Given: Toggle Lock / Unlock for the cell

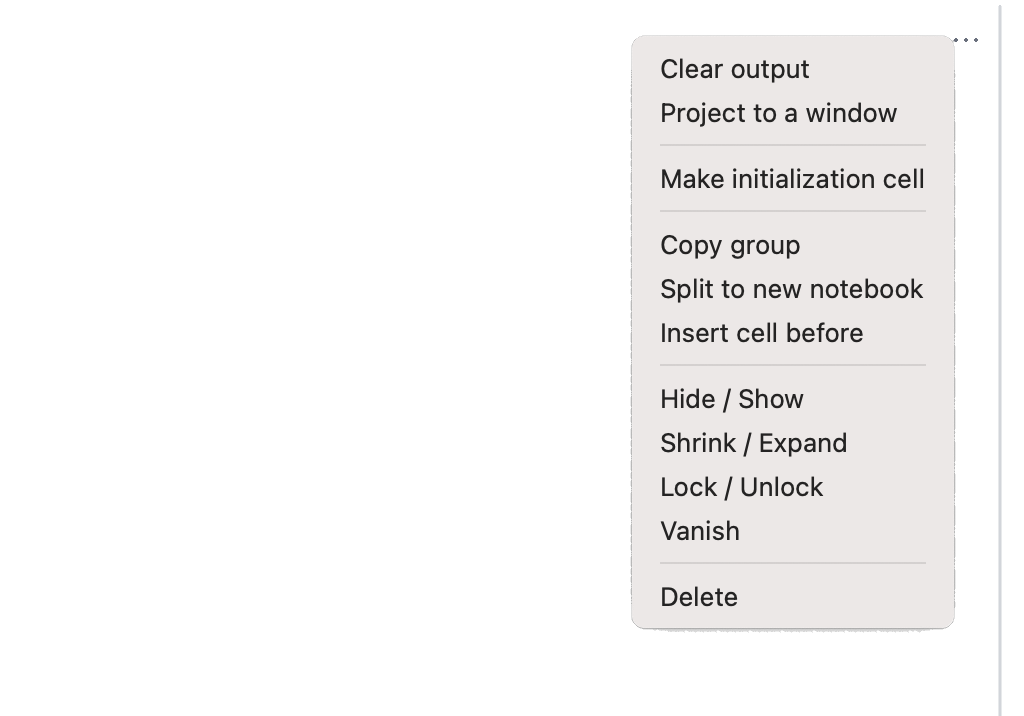Looking at the screenshot, I should (x=741, y=488).
